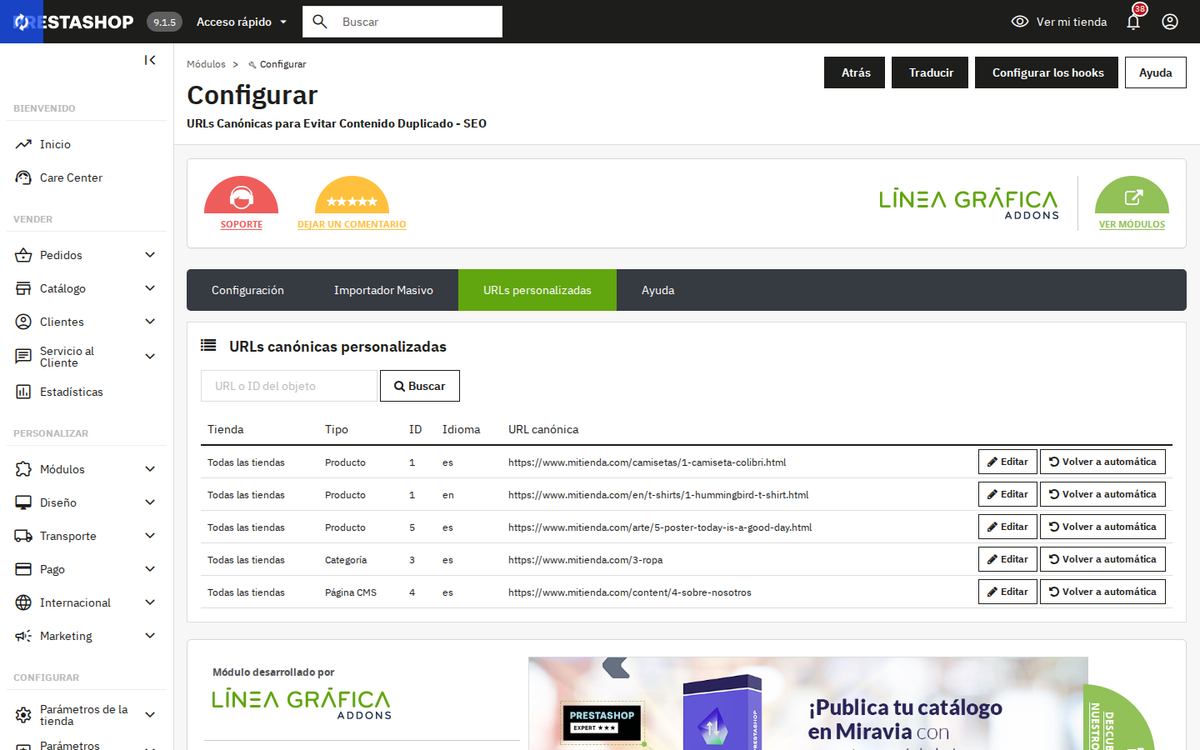Click the Estadísticas chart icon
The image size is (1200, 750).
click(x=23, y=392)
